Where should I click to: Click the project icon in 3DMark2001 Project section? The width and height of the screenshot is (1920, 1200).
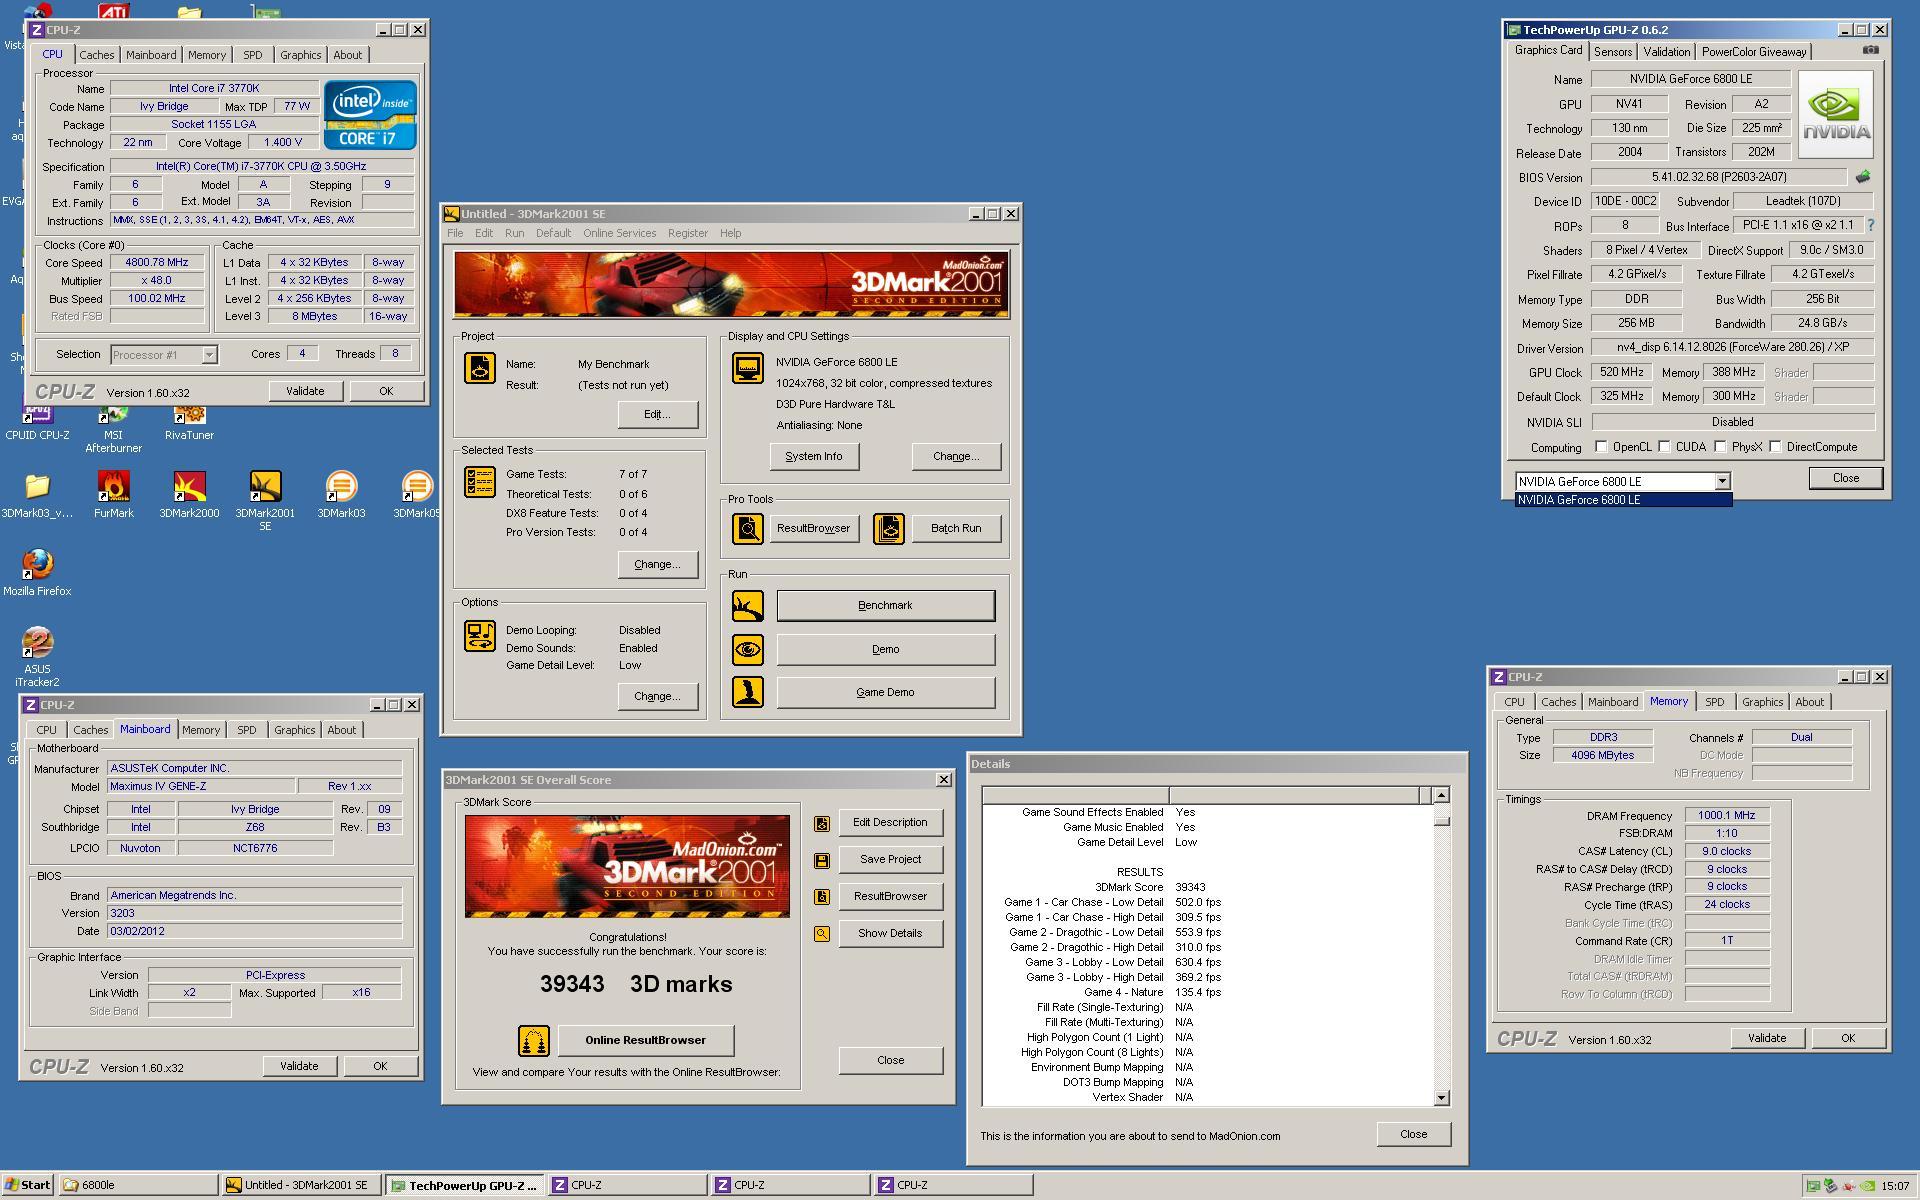click(x=479, y=368)
